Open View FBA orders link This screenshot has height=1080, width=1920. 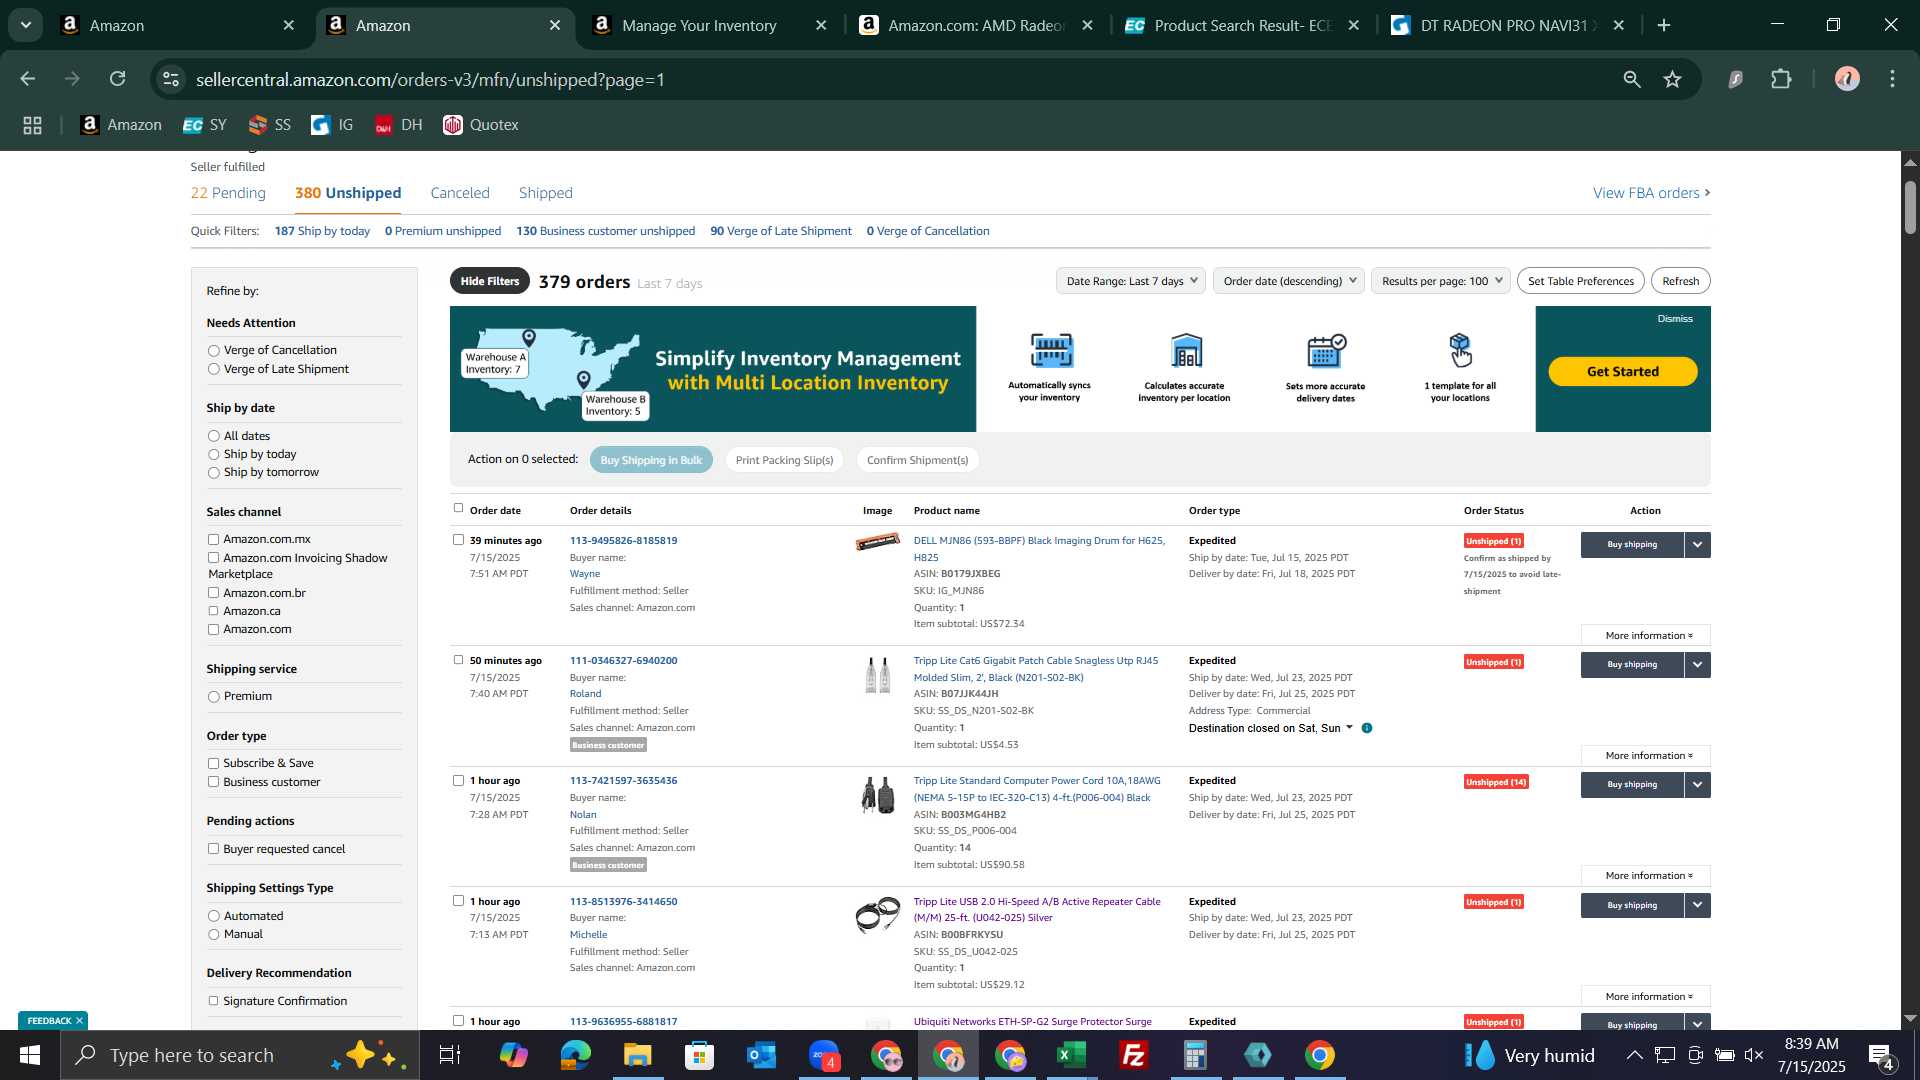(1652, 193)
